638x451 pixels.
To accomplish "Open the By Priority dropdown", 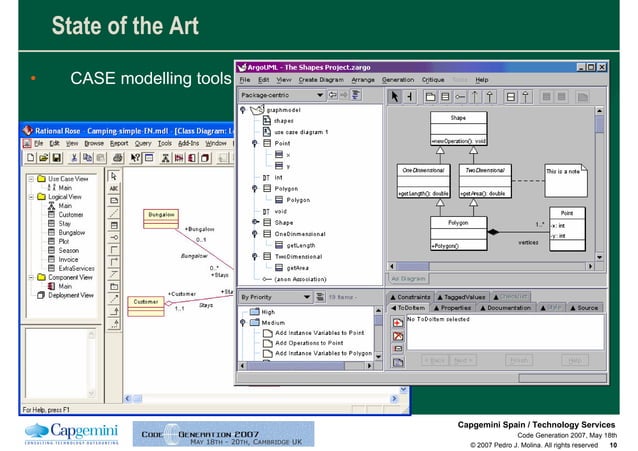I will click(307, 297).
